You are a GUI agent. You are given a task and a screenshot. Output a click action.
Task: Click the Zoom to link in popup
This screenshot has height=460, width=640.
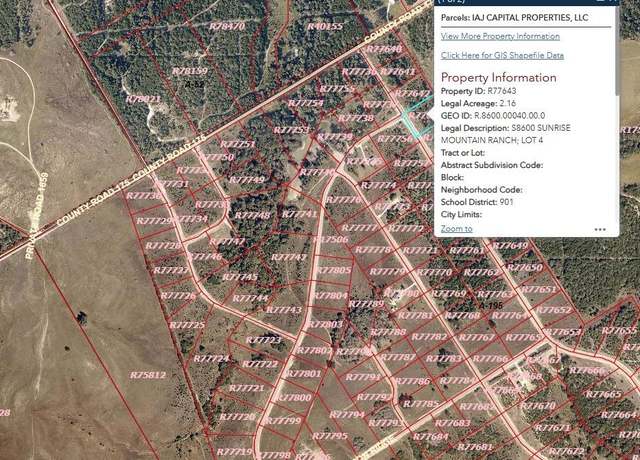[456, 229]
